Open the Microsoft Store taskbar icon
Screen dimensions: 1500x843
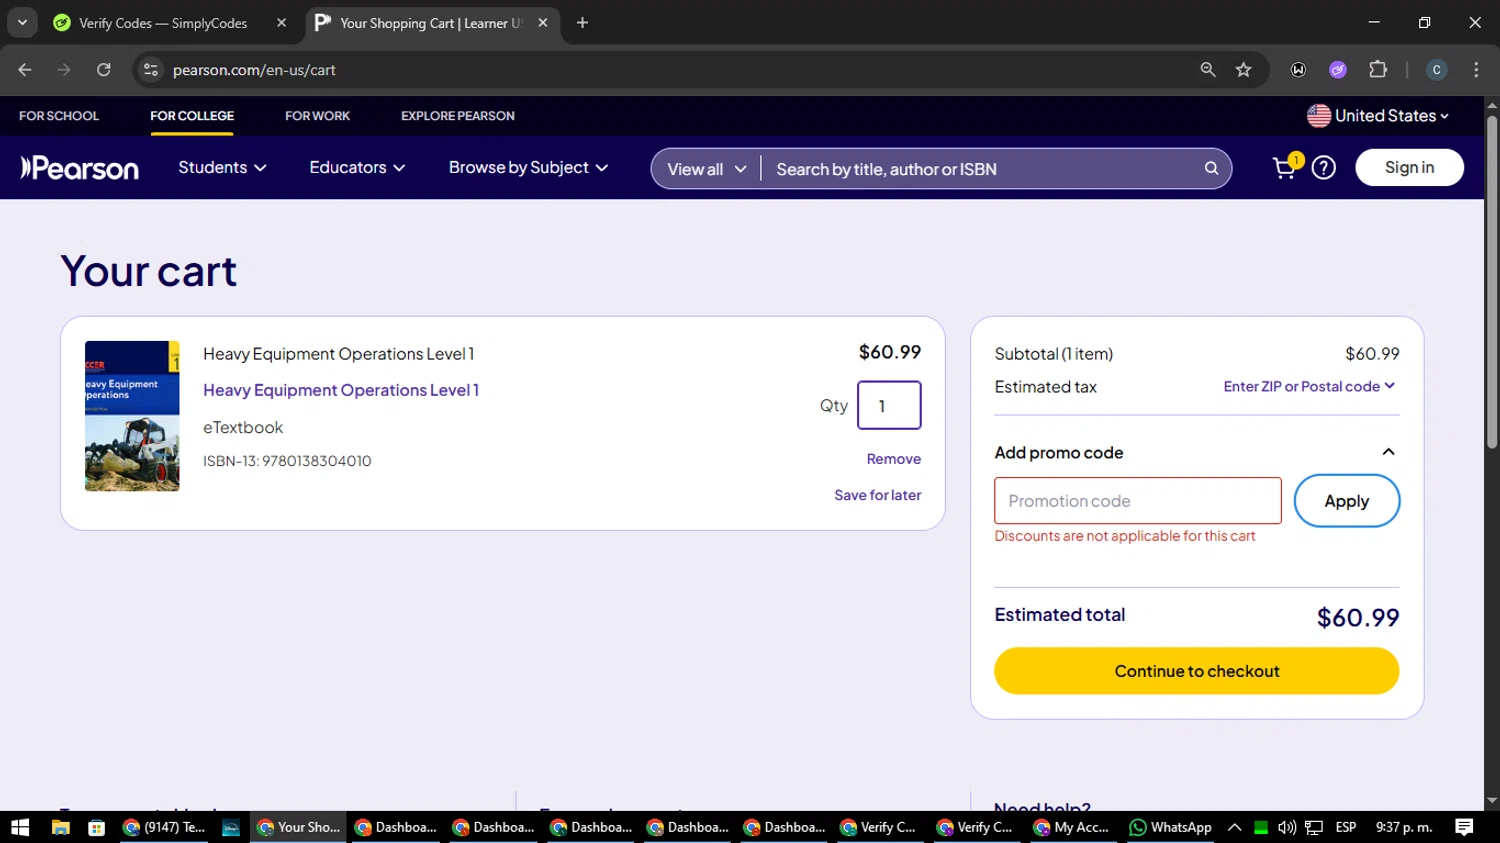pyautogui.click(x=96, y=827)
